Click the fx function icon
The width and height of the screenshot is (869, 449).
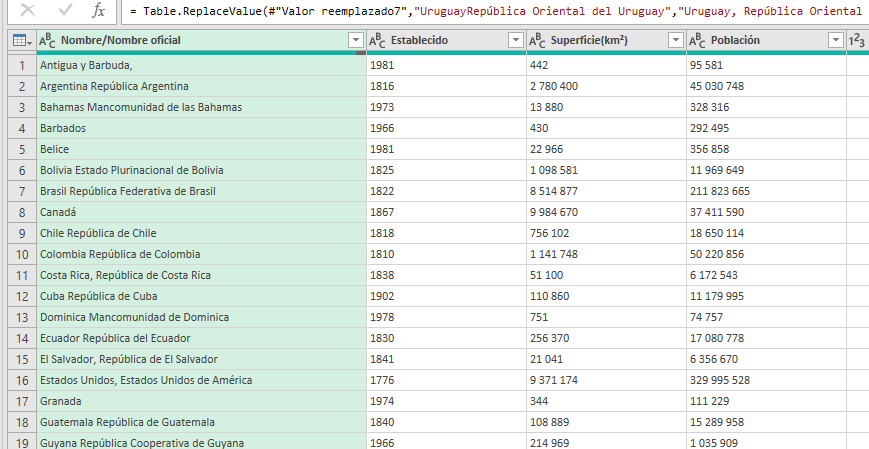98,11
